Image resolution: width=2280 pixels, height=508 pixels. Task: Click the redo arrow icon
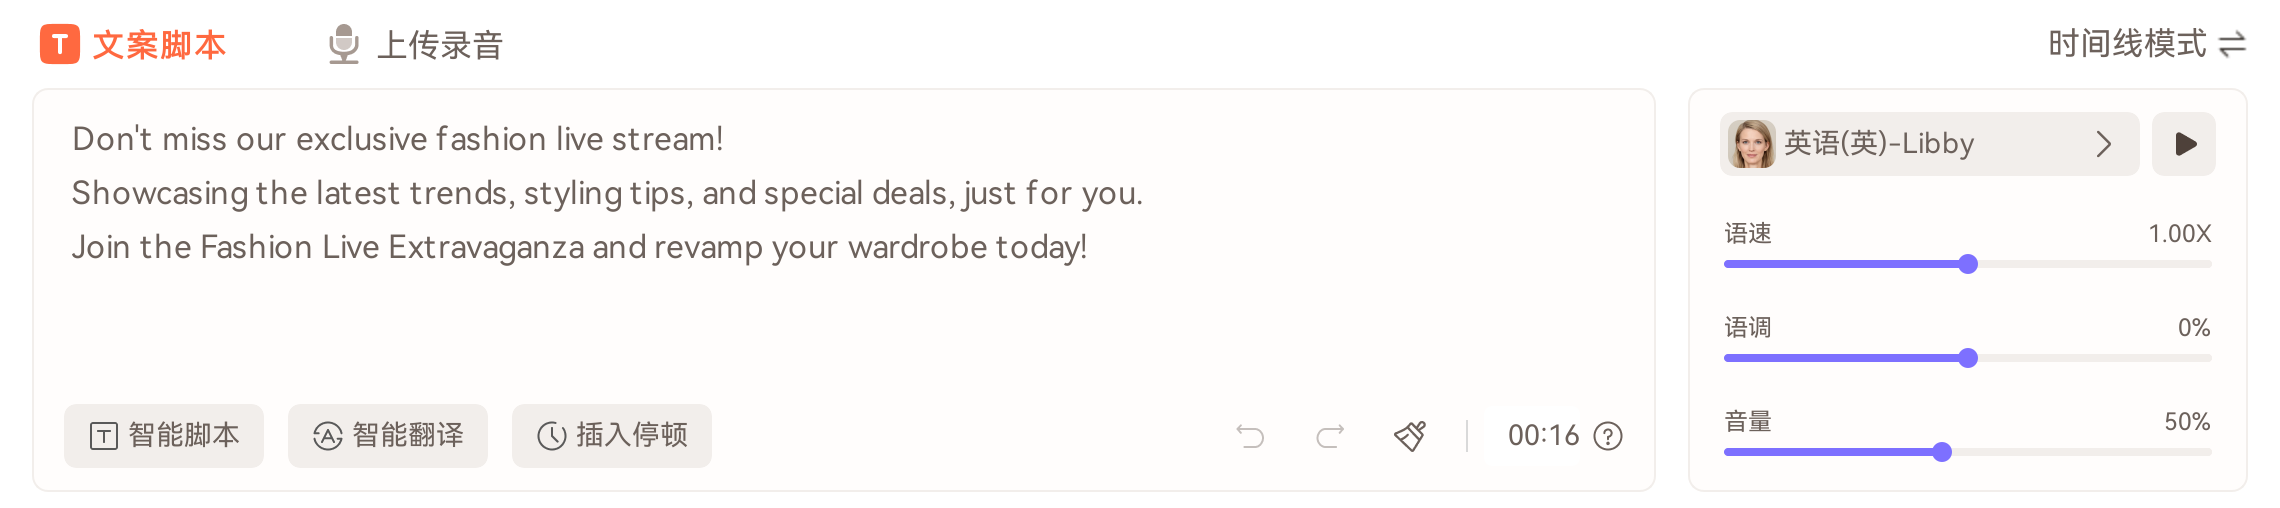pyautogui.click(x=1330, y=436)
